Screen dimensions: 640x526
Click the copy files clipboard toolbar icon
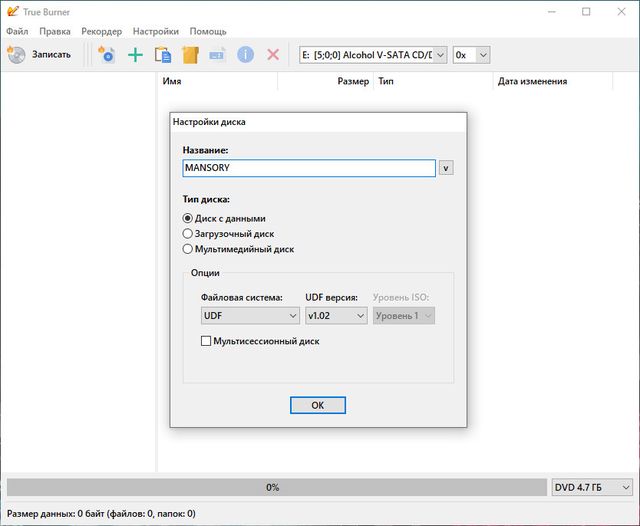[163, 55]
